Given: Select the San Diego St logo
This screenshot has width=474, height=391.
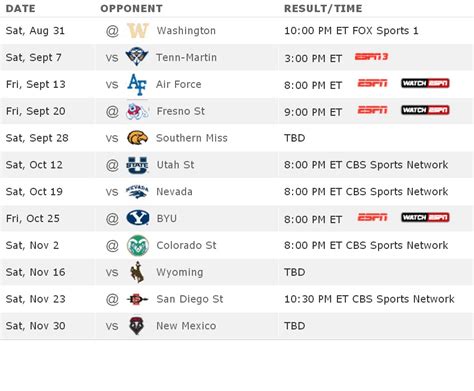Looking at the screenshot, I should click(x=137, y=299).
